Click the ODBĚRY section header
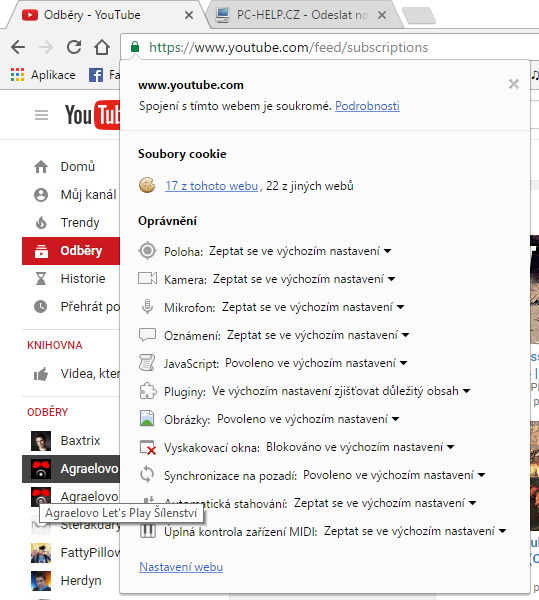Viewport: 539px width, 600px height. (x=47, y=412)
